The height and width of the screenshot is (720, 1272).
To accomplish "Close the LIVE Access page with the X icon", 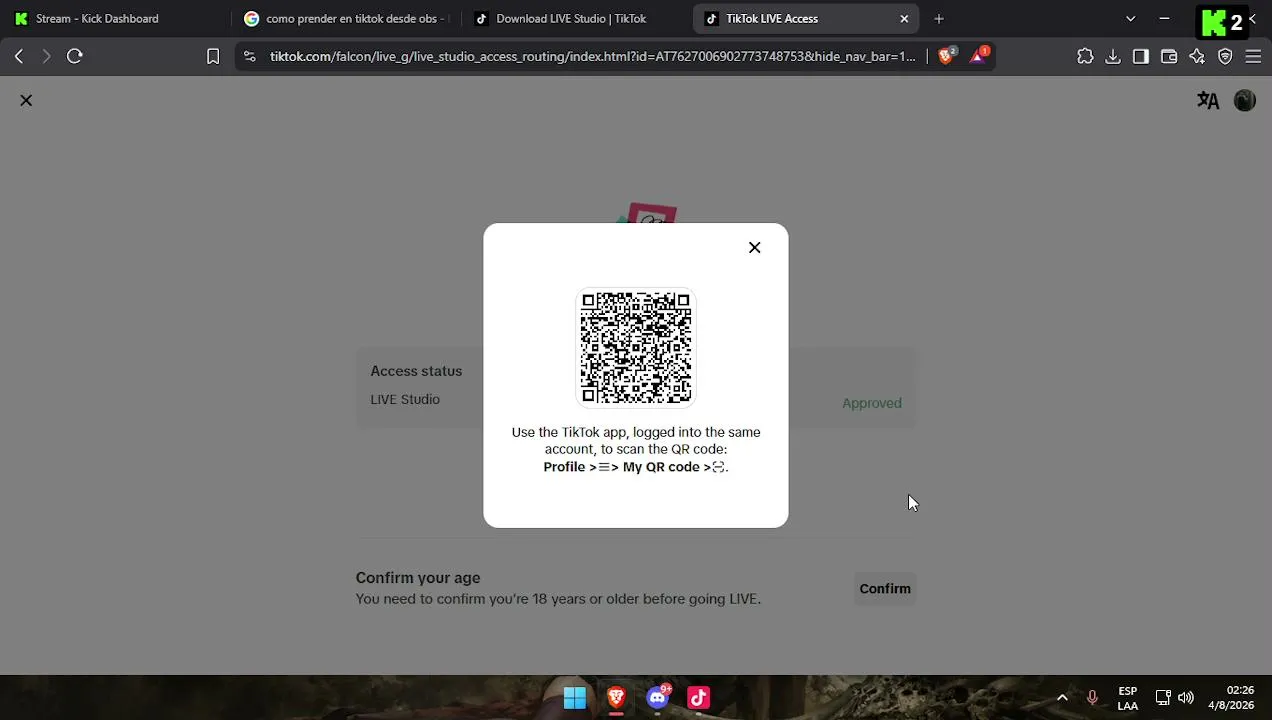I will click(26, 100).
